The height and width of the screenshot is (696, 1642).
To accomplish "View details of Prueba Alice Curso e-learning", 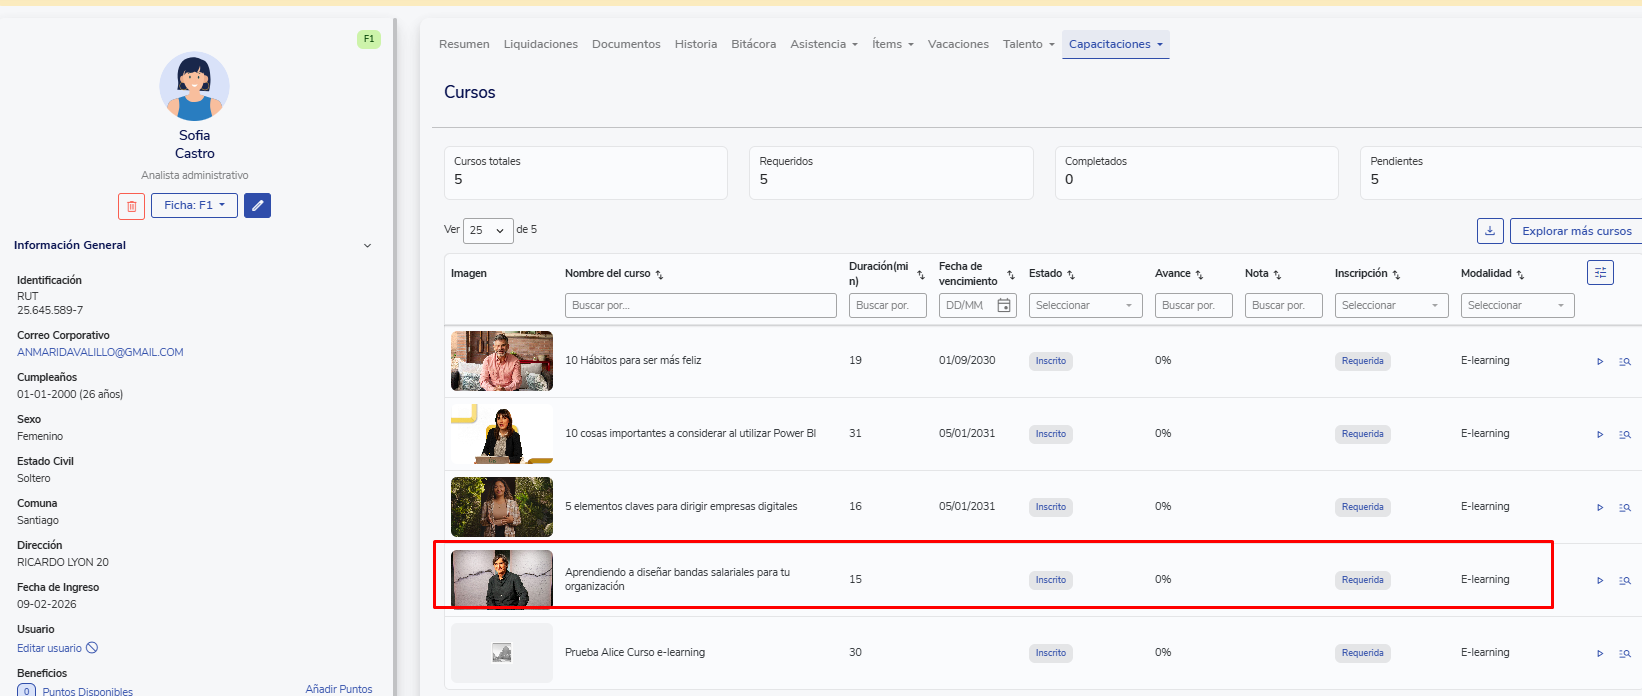I will [x=1625, y=654].
